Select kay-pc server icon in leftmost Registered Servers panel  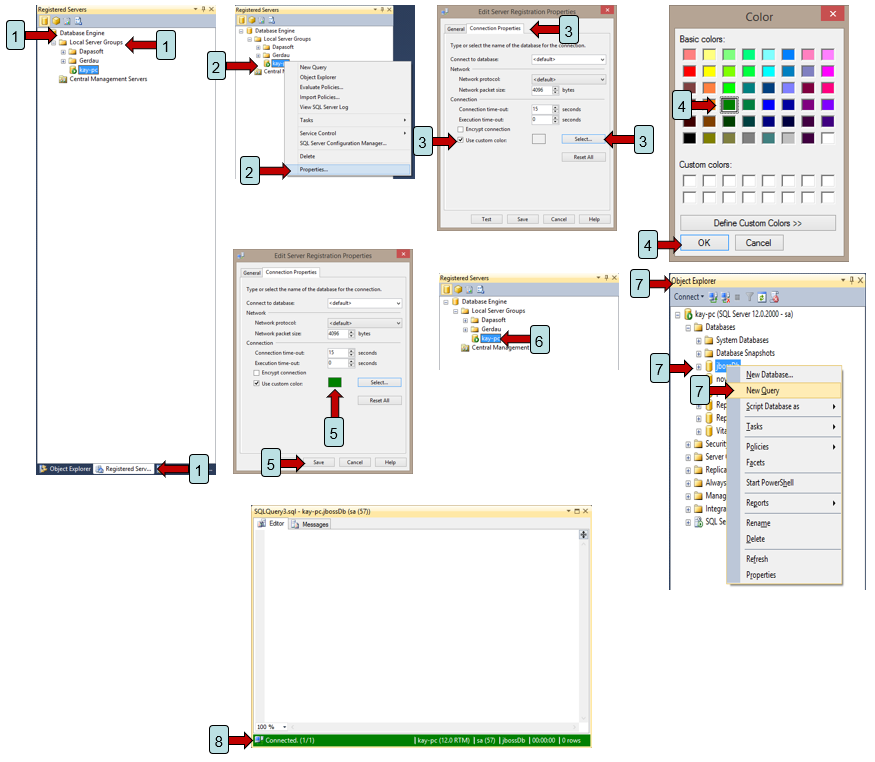click(x=73, y=70)
